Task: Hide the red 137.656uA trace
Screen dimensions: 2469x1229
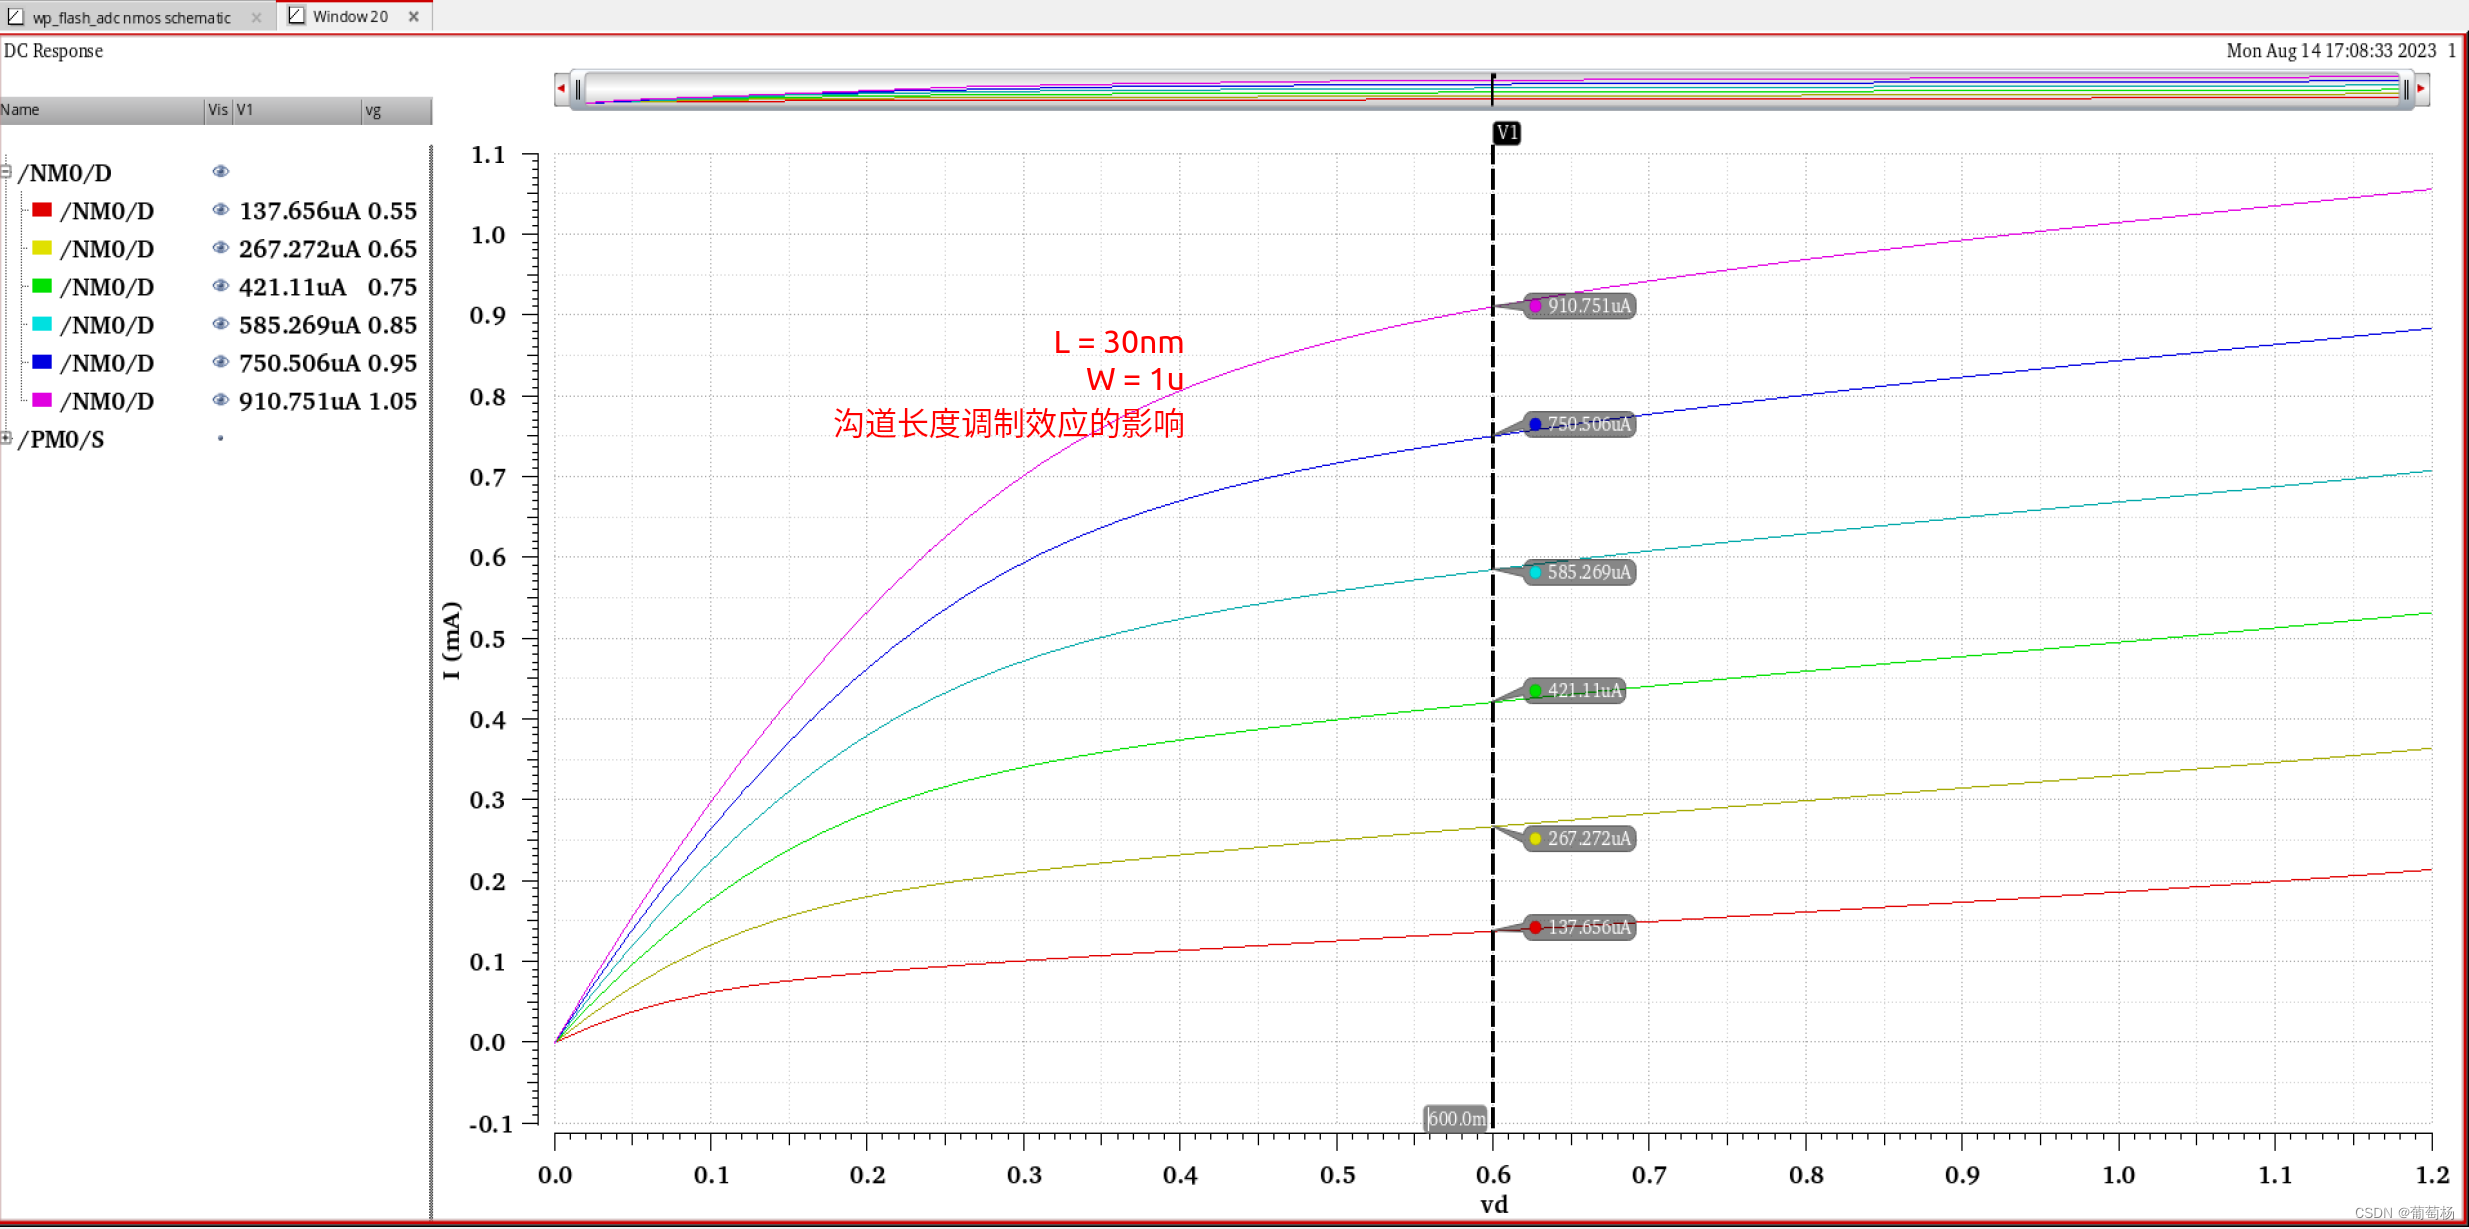Action: (220, 210)
